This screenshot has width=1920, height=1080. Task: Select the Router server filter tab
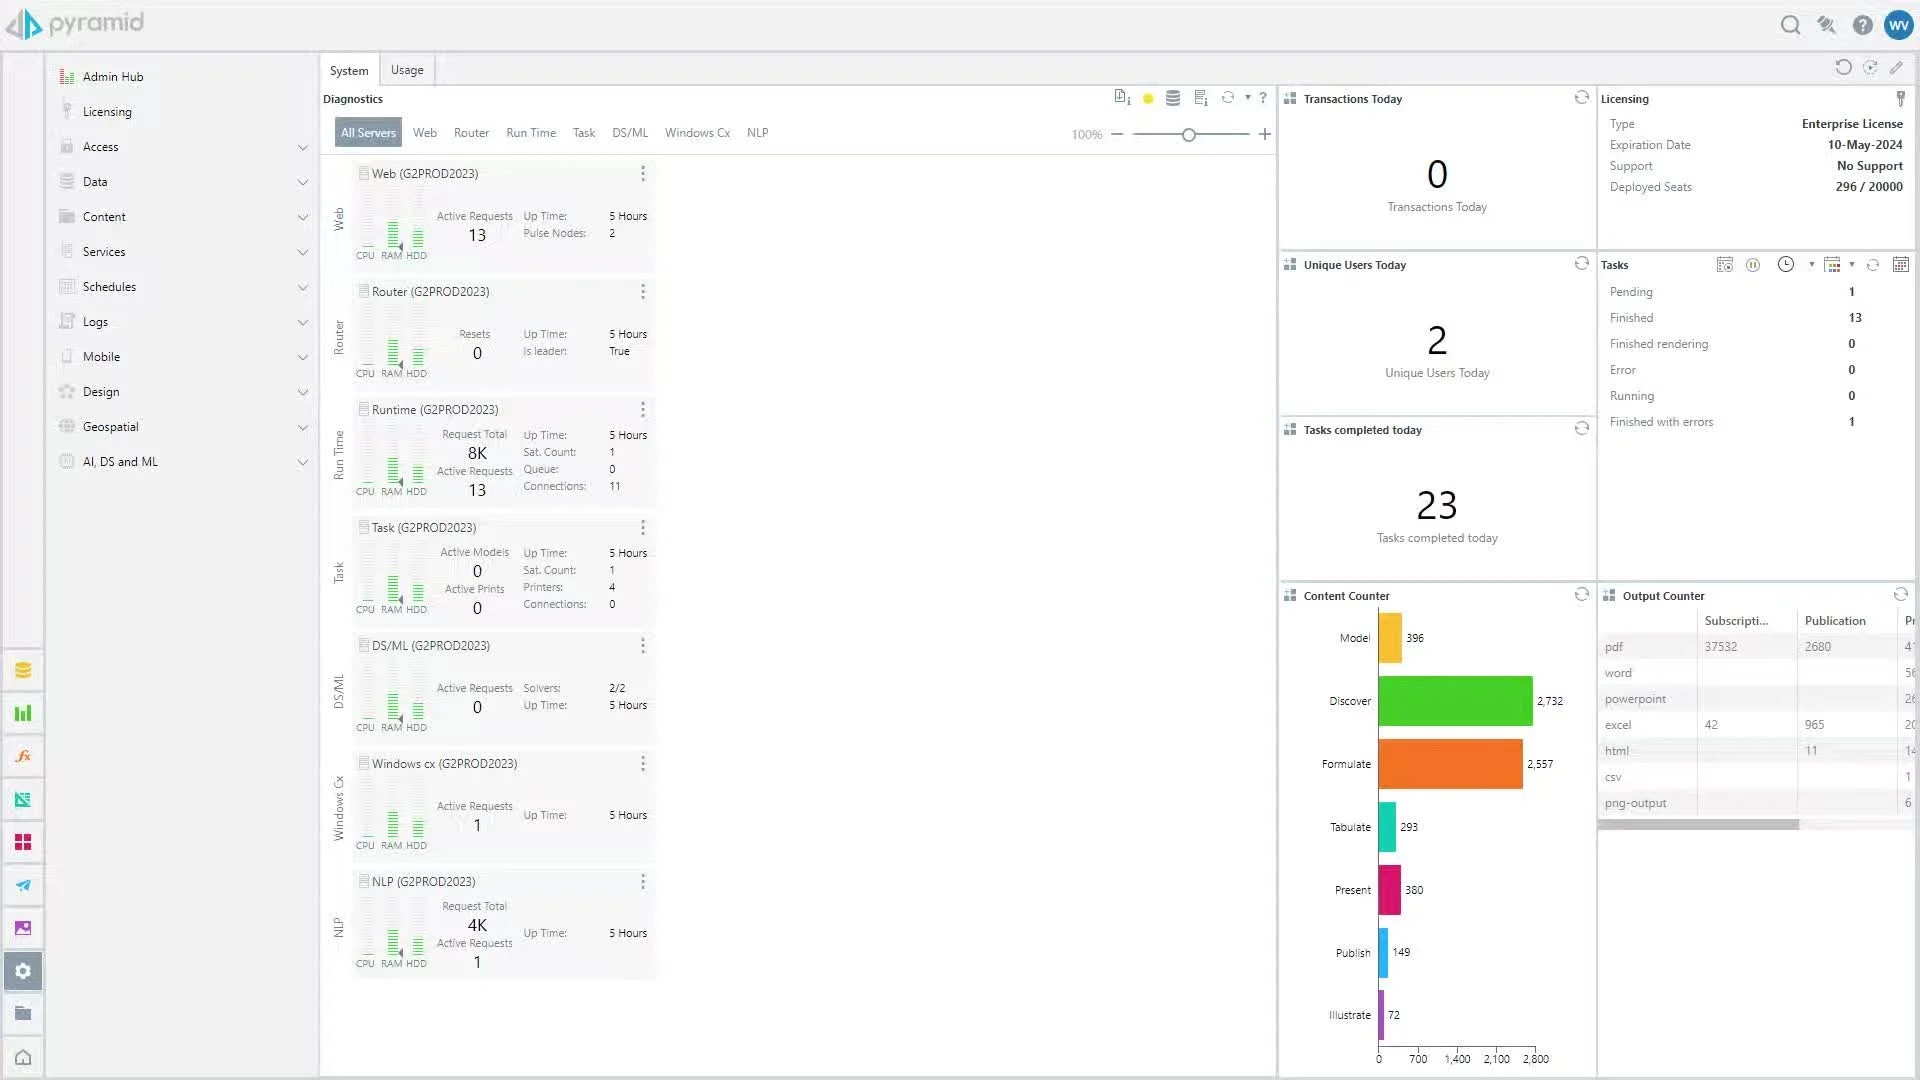click(471, 133)
